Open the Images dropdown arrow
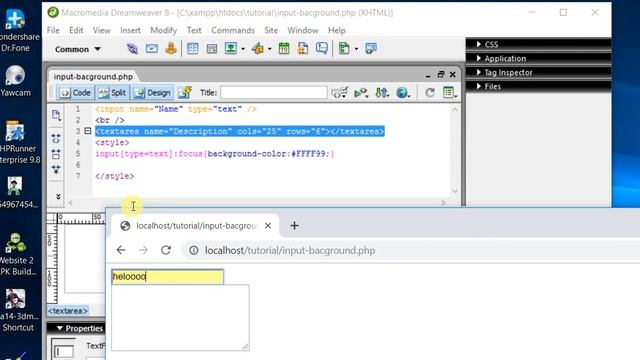The width and height of the screenshot is (640, 360). coord(243,49)
